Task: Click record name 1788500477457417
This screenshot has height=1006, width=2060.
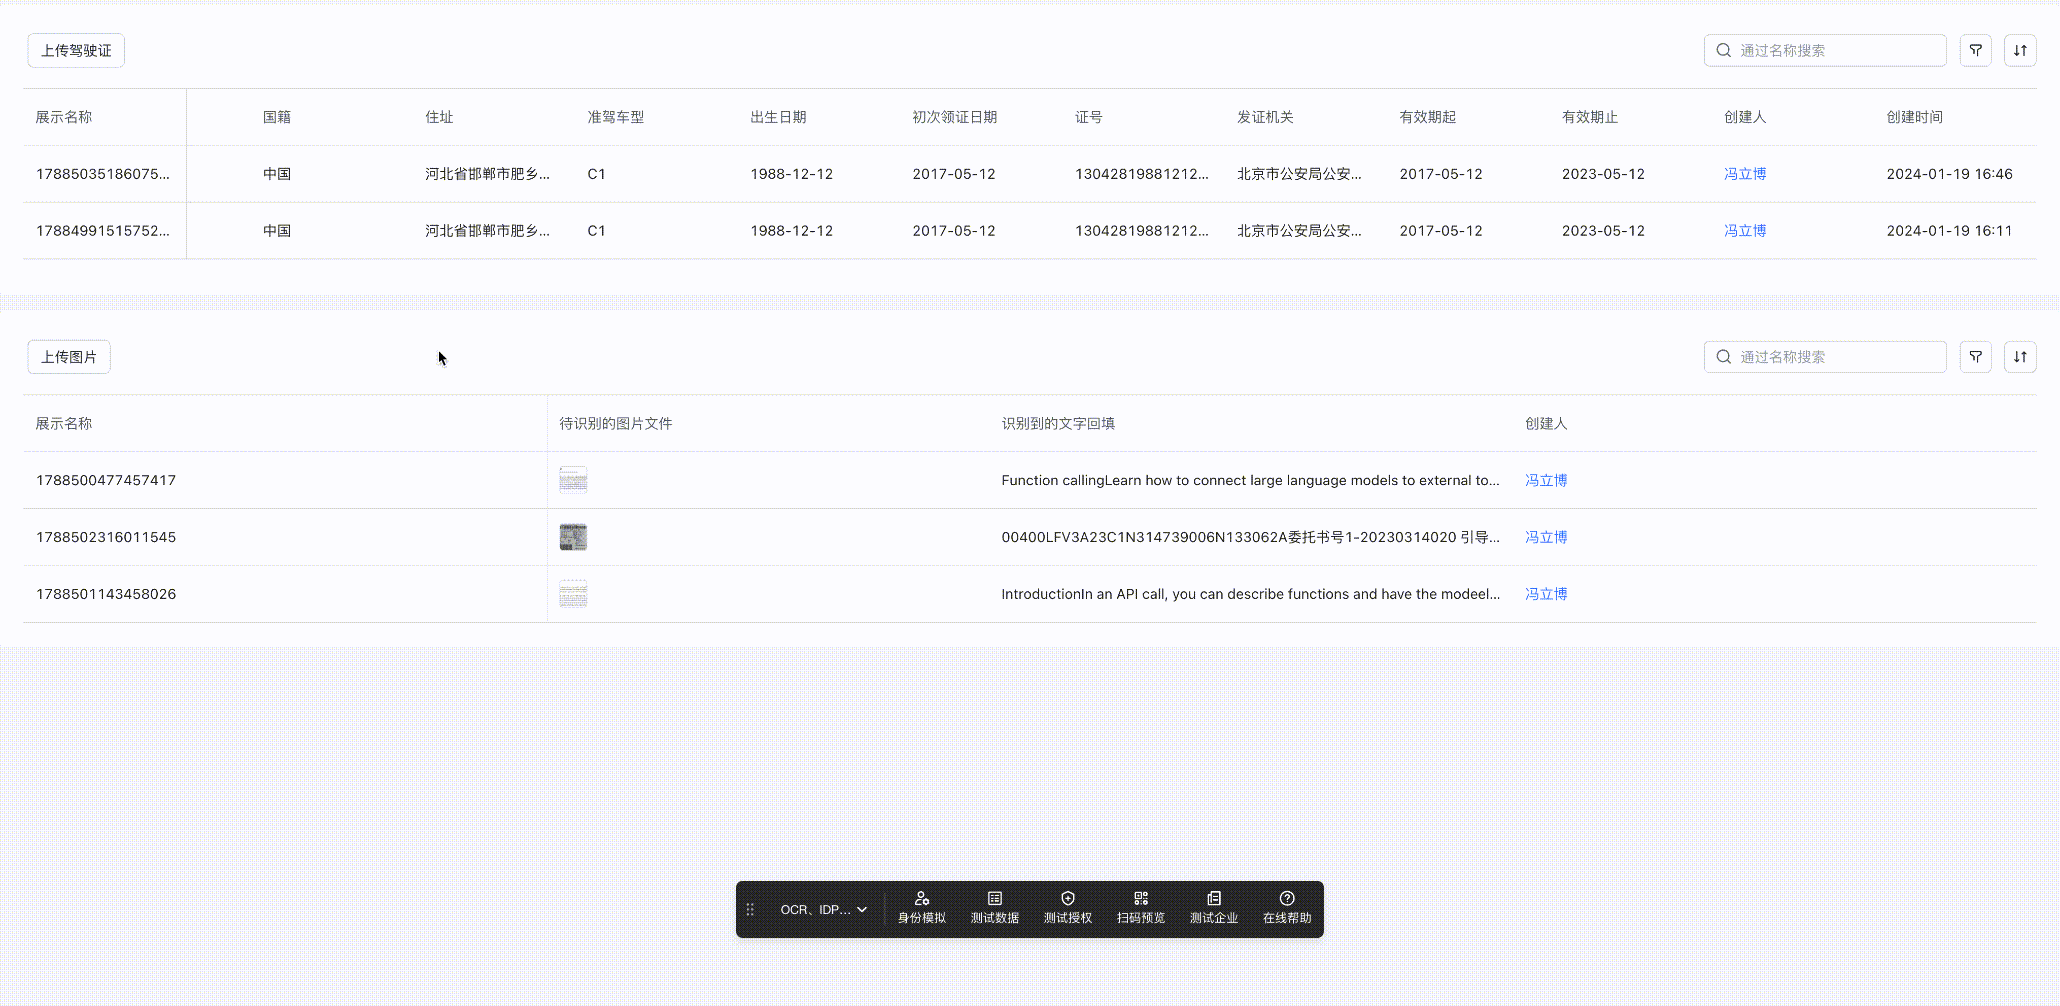Action: click(x=106, y=480)
